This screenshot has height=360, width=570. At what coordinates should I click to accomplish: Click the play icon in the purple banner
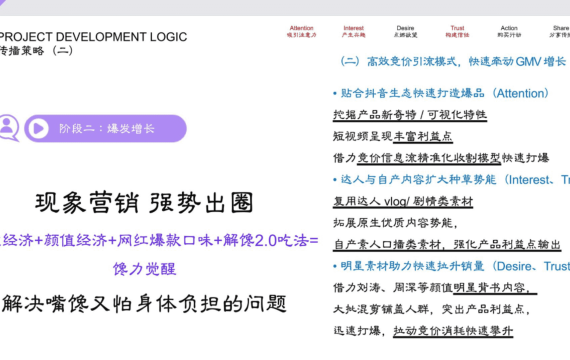(38, 128)
